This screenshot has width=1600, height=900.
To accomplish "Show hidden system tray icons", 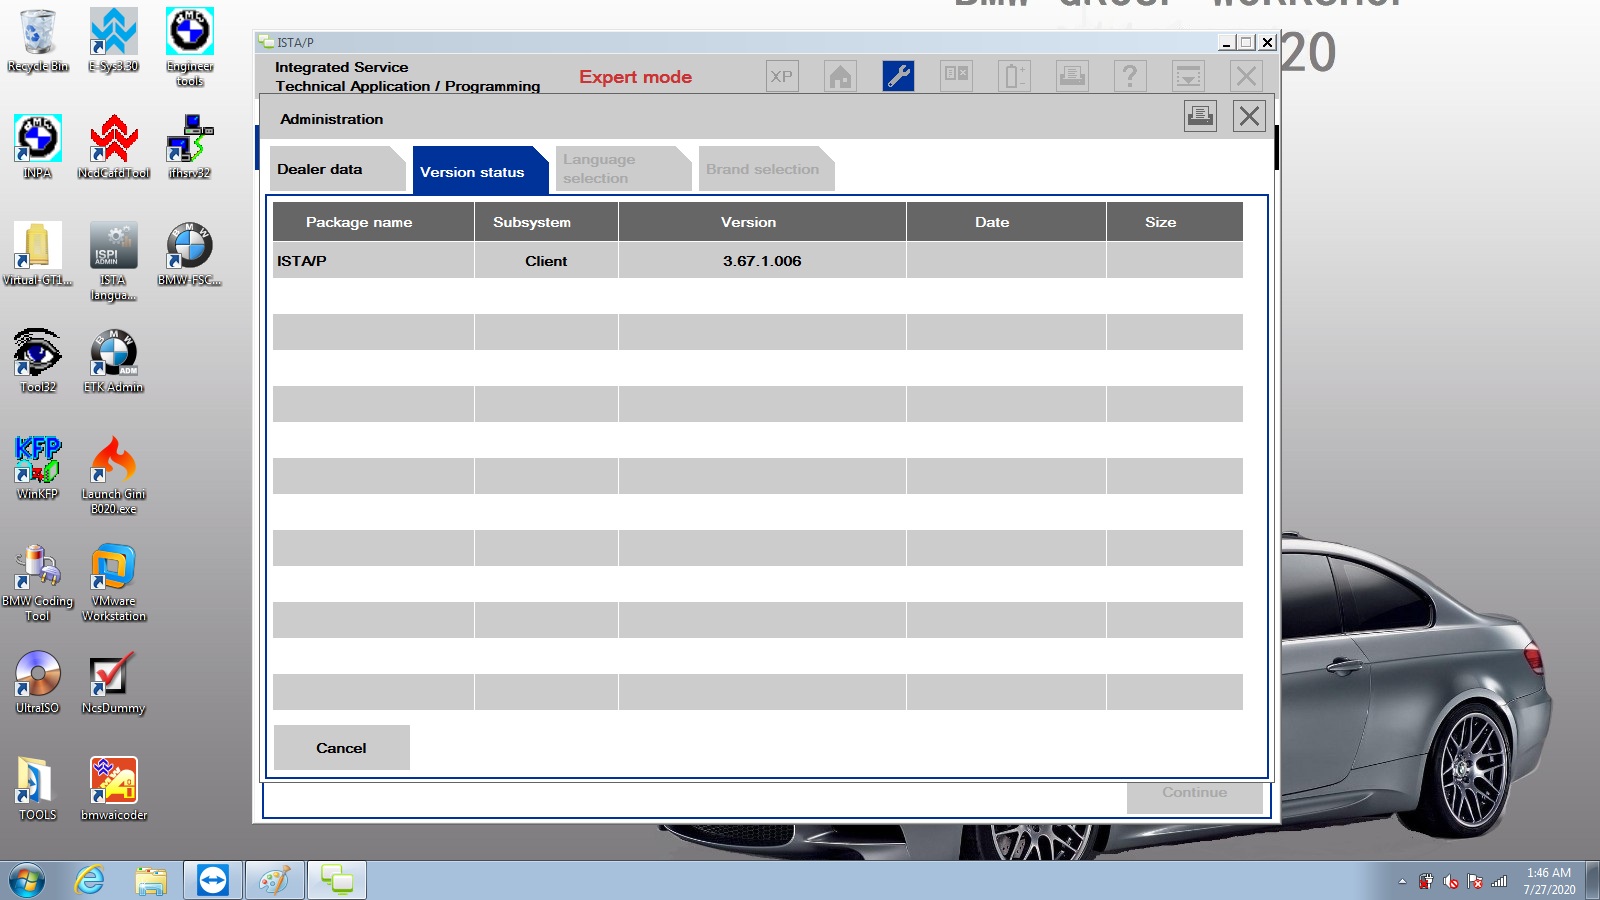I will click(x=1402, y=881).
